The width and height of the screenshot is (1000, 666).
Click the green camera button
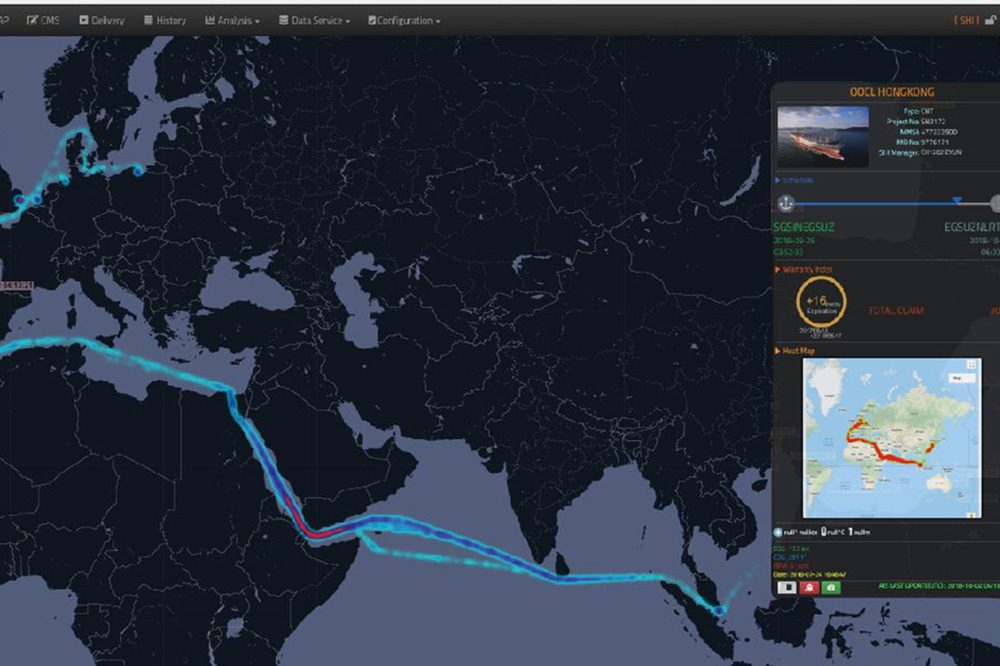[831, 588]
